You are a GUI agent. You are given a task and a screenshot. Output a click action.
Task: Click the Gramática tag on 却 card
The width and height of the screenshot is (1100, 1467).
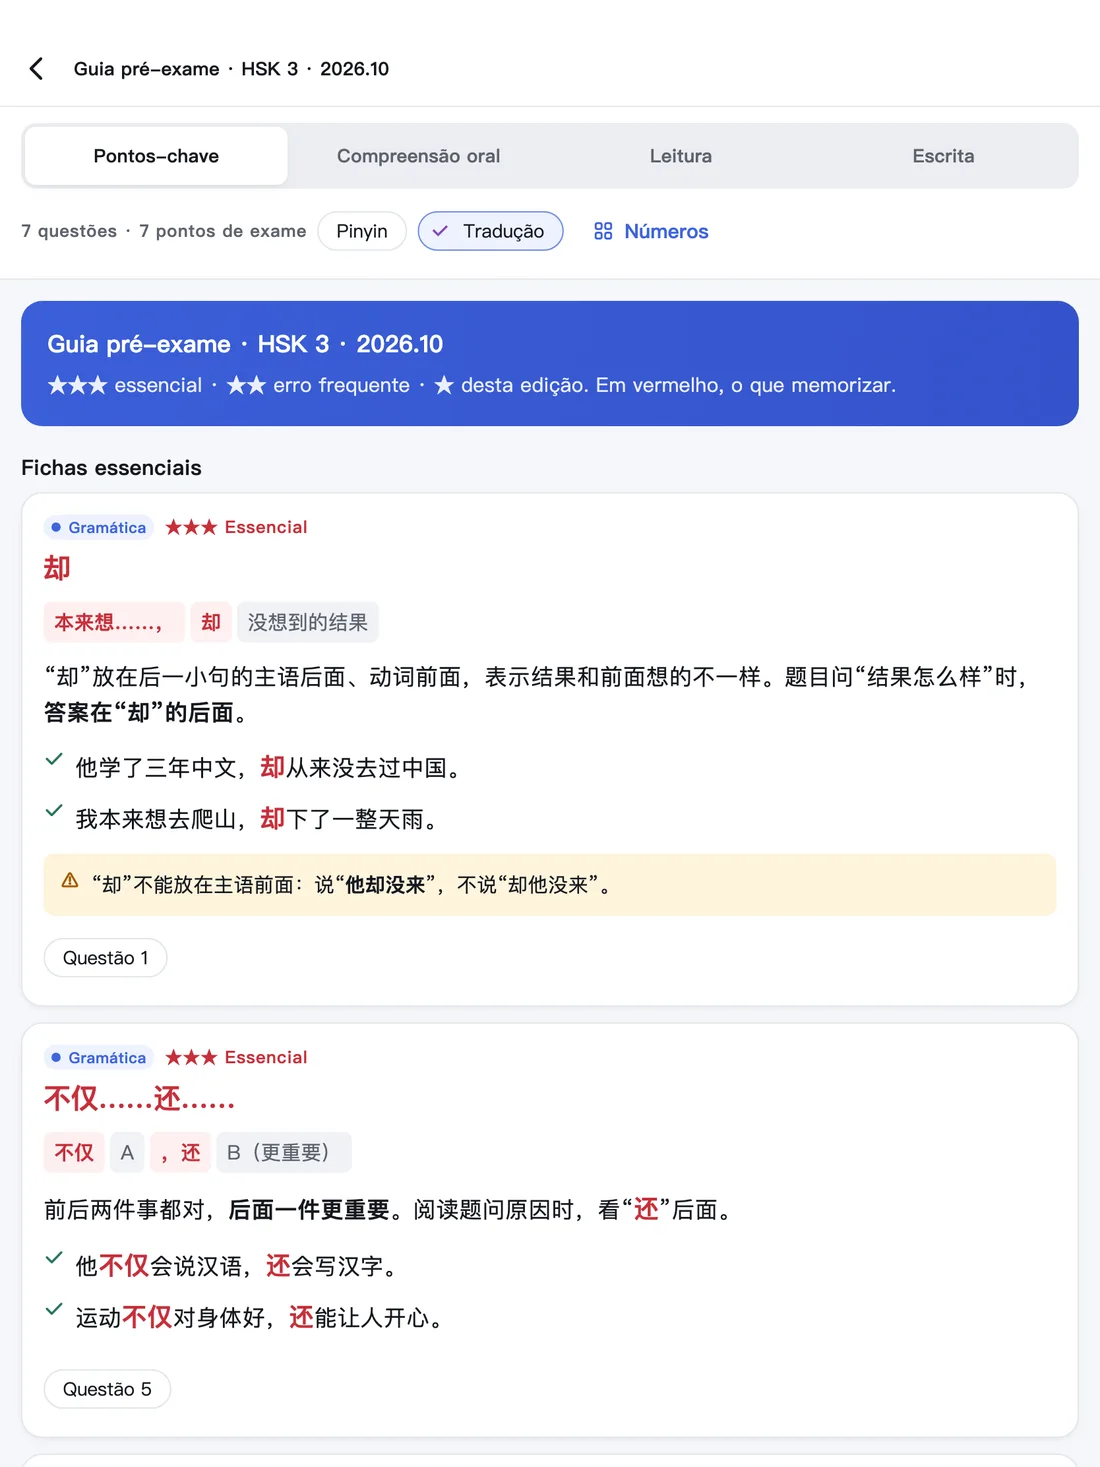pos(99,527)
